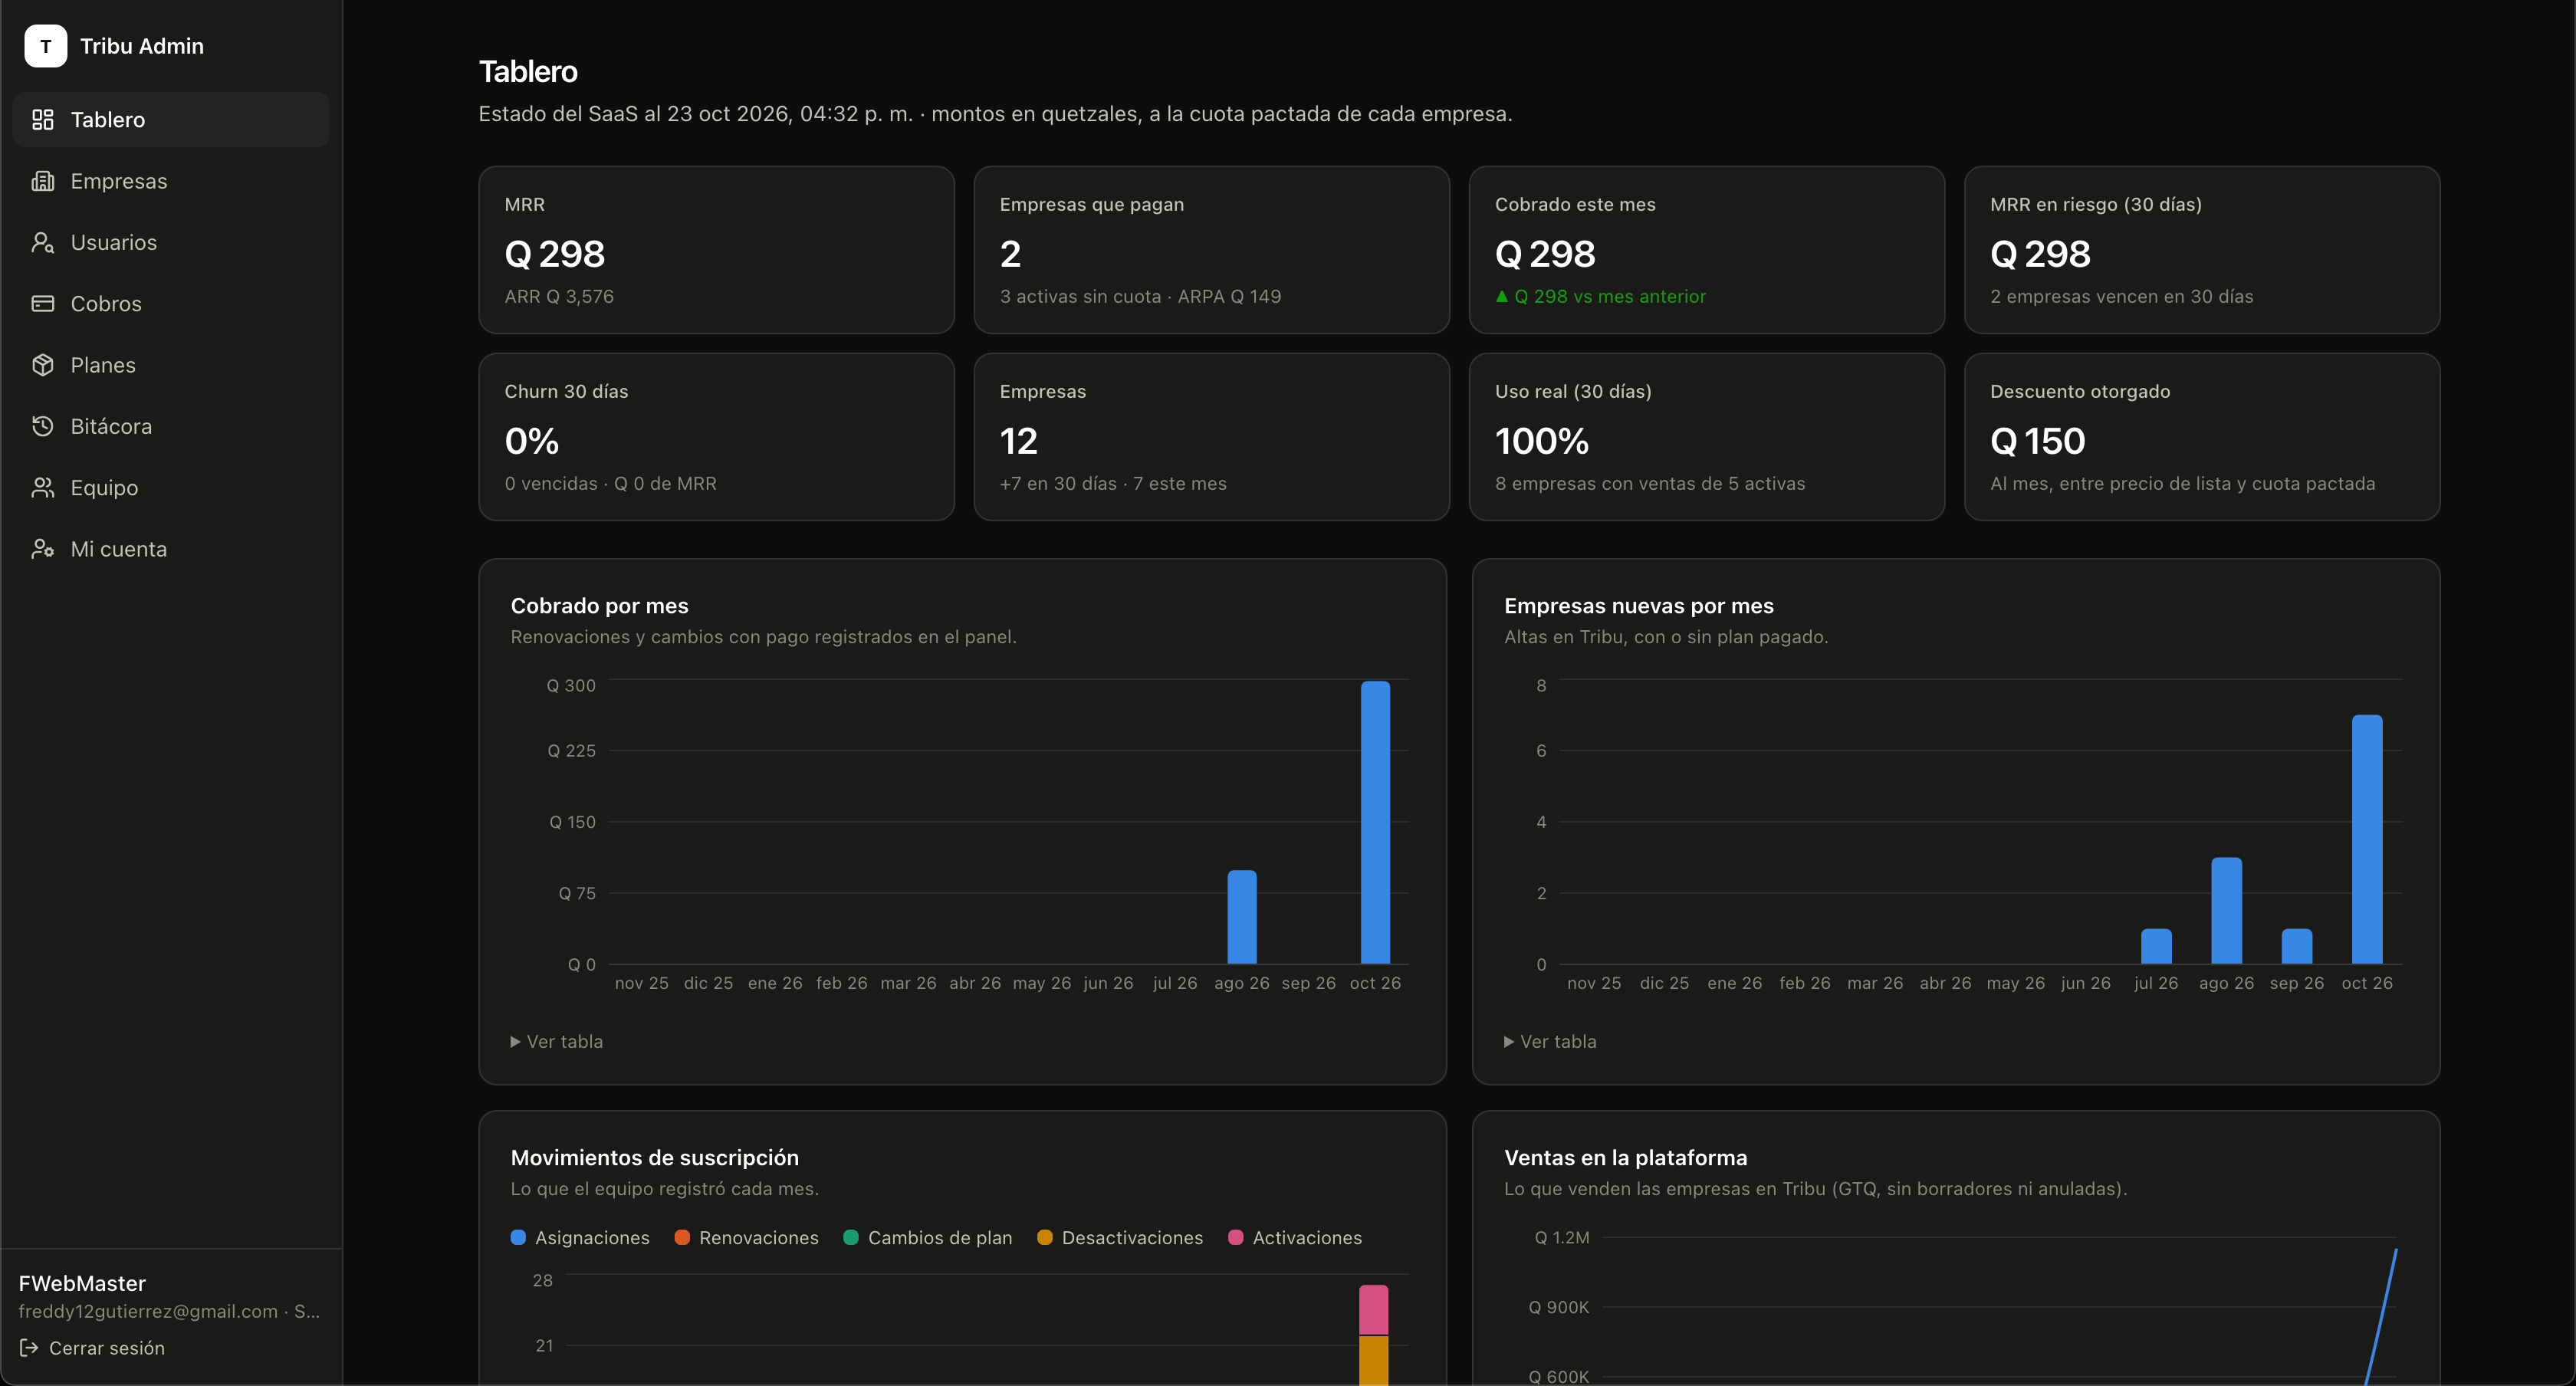This screenshot has height=1386, width=2576.
Task: Click the freddy12gutierrez@gmail.com email text
Action: tap(148, 1311)
